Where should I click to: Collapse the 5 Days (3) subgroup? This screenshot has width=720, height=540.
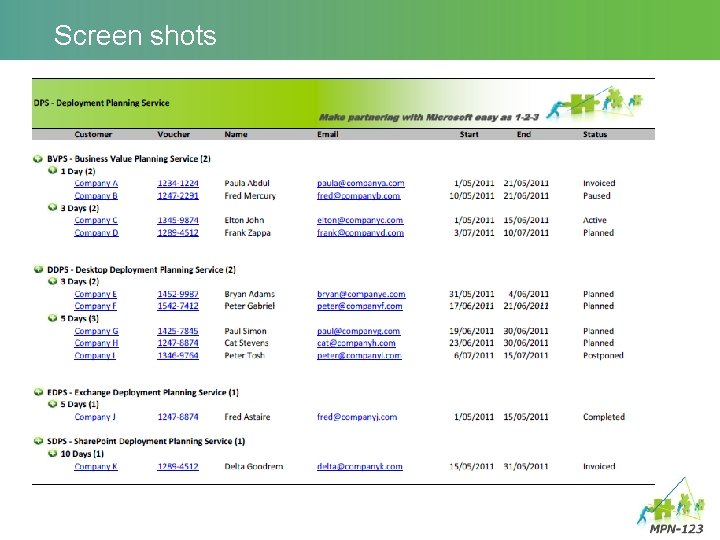click(52, 318)
